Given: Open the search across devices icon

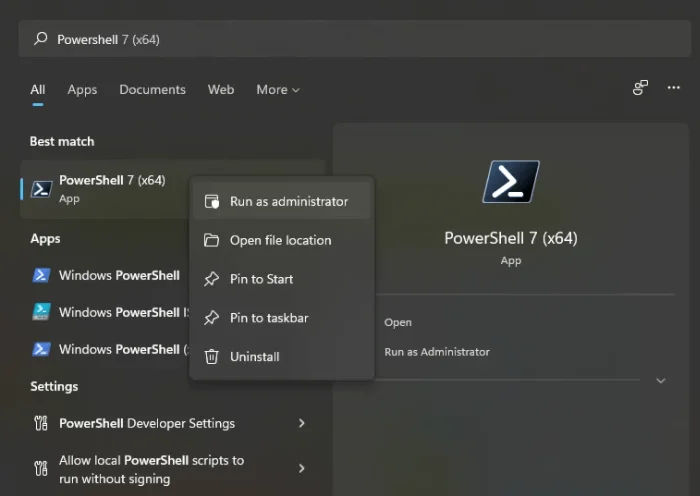Looking at the screenshot, I should click(640, 88).
